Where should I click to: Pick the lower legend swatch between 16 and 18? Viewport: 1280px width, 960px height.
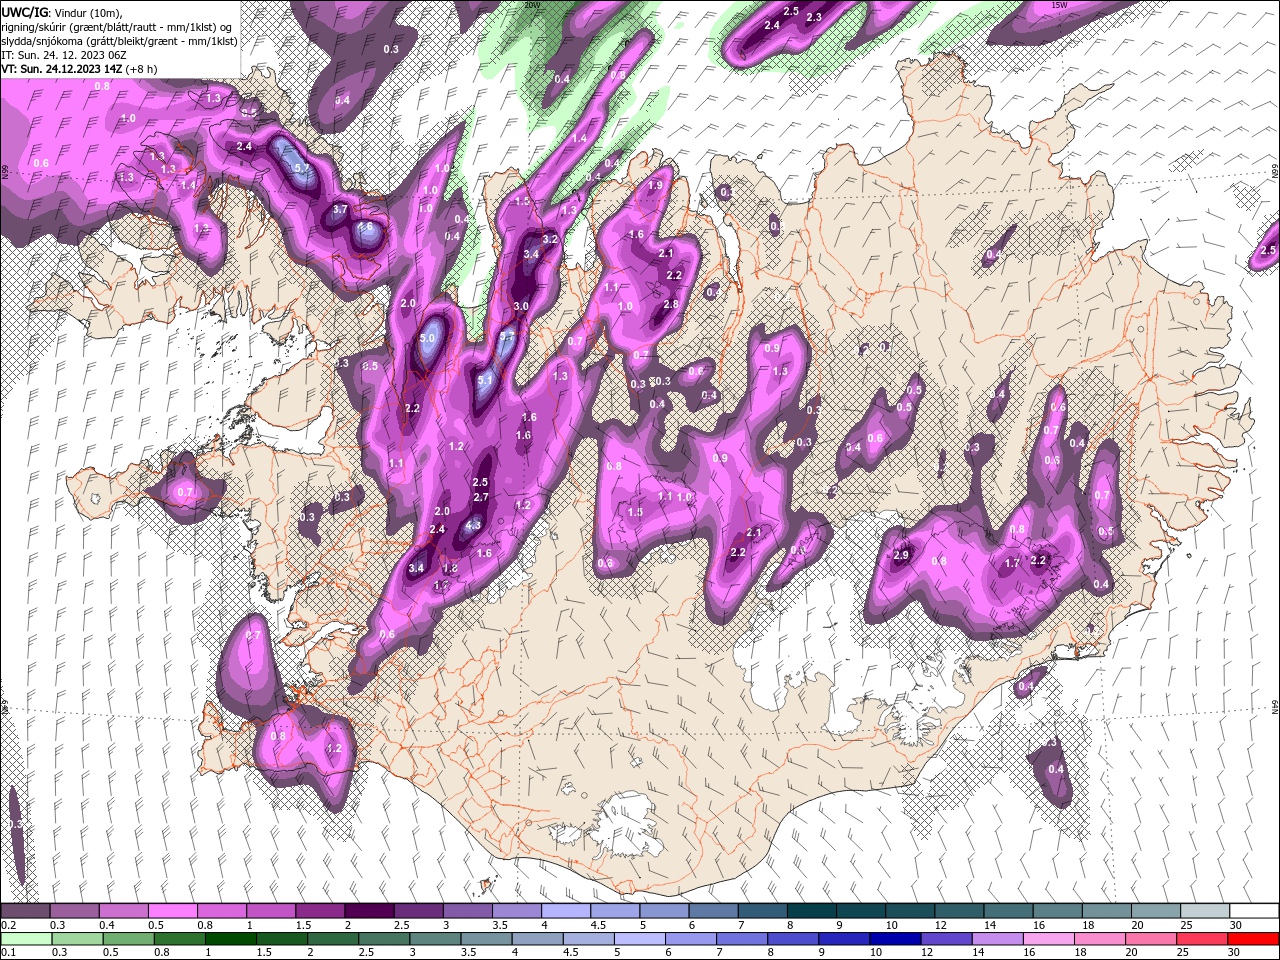click(x=1049, y=938)
